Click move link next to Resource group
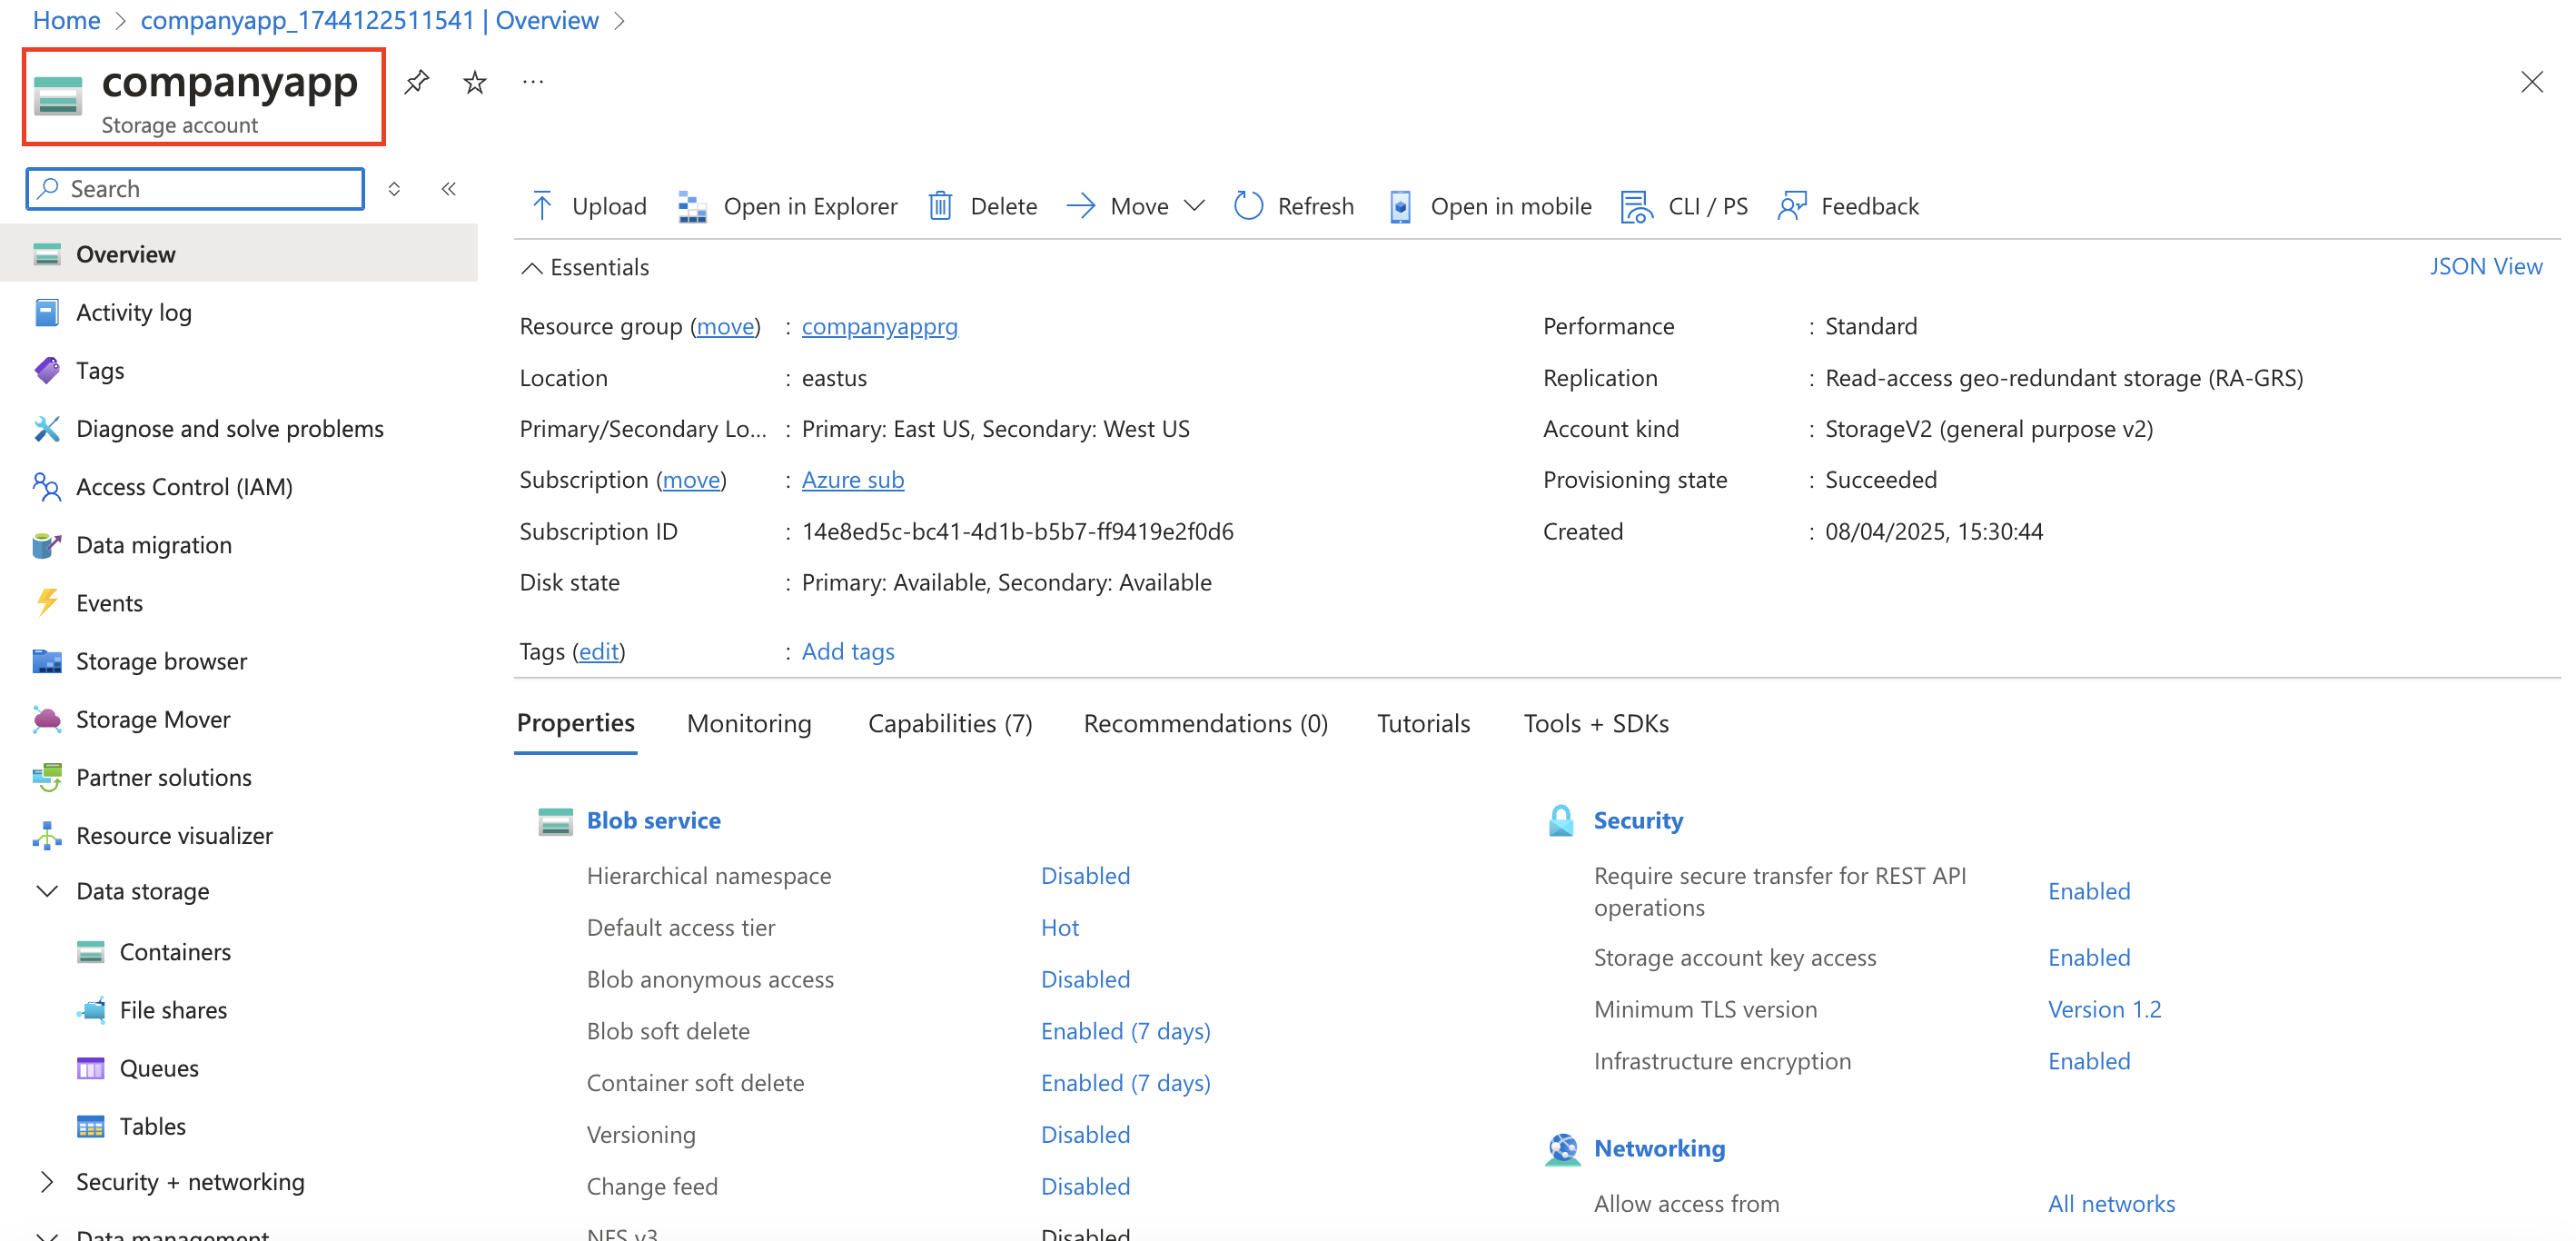2576x1241 pixels. coord(725,326)
